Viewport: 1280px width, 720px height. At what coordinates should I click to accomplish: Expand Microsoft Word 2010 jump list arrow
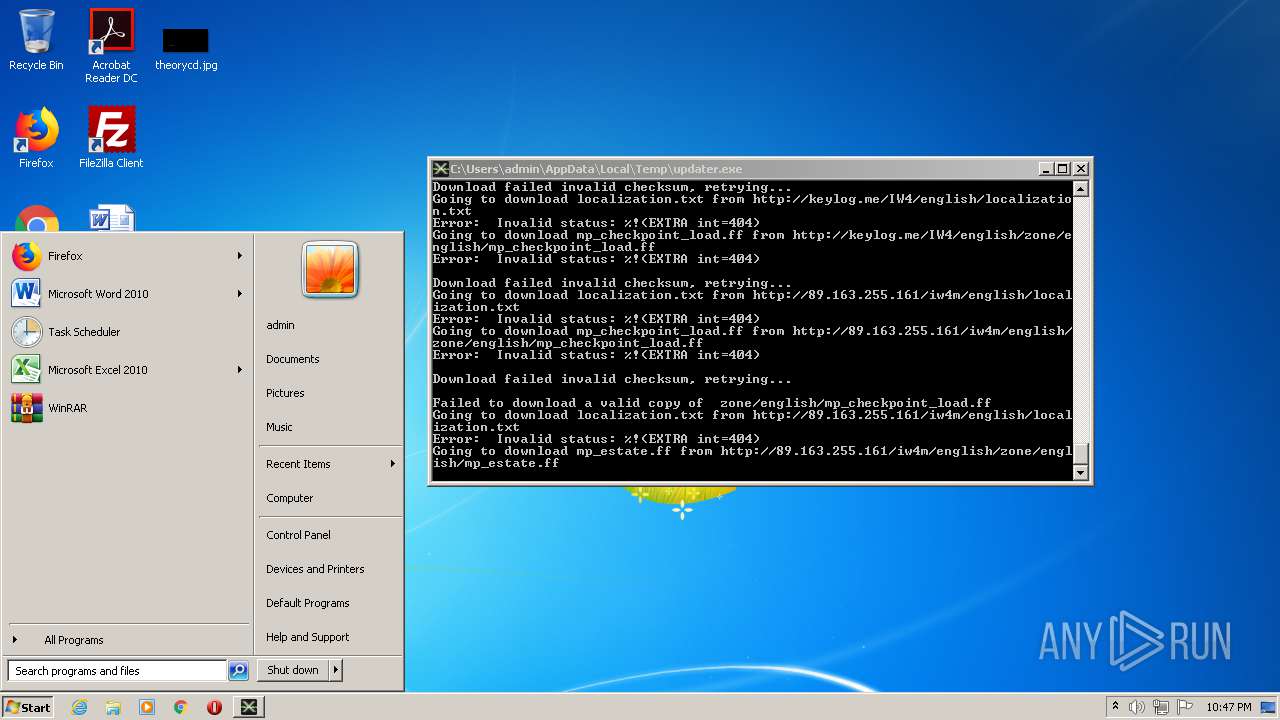coord(239,294)
